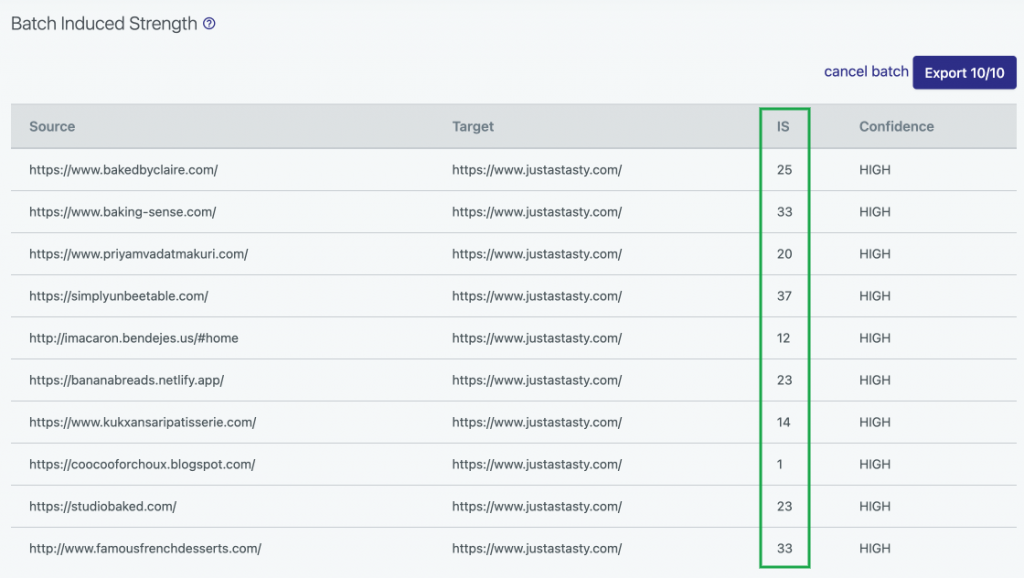
Task: Click source https://simplyunbeetable.com/
Action: coord(119,296)
